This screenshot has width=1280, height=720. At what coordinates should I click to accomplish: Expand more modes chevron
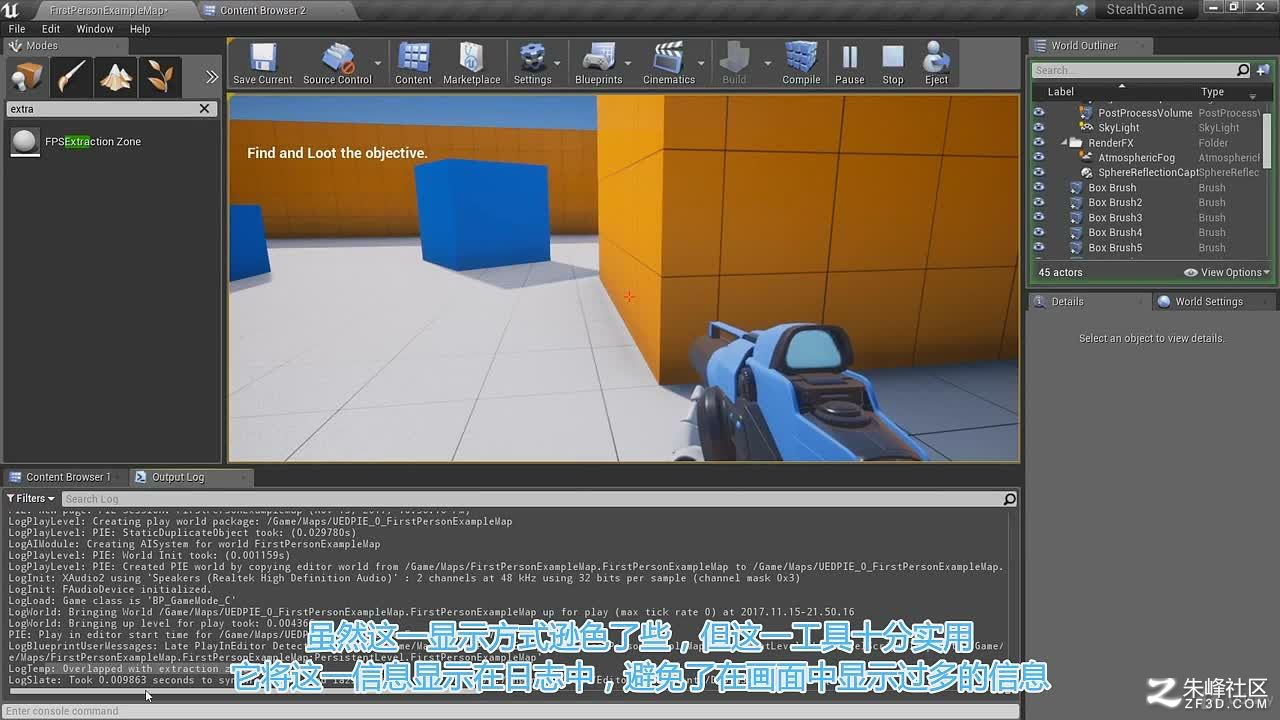(211, 77)
